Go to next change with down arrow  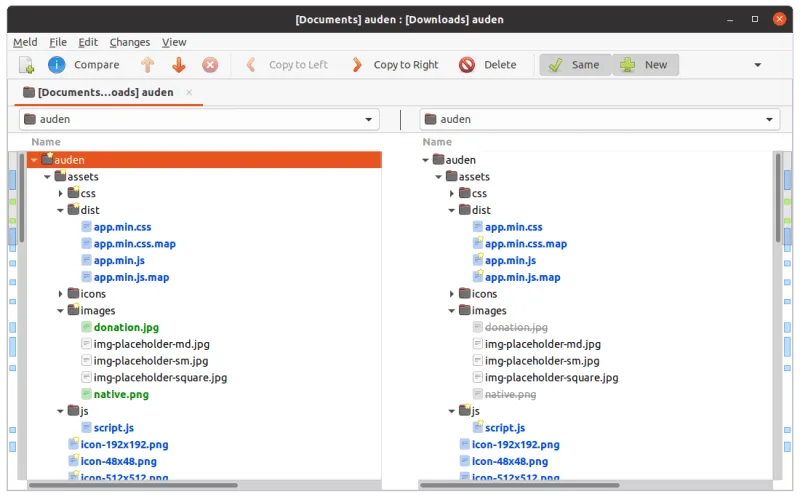(179, 65)
